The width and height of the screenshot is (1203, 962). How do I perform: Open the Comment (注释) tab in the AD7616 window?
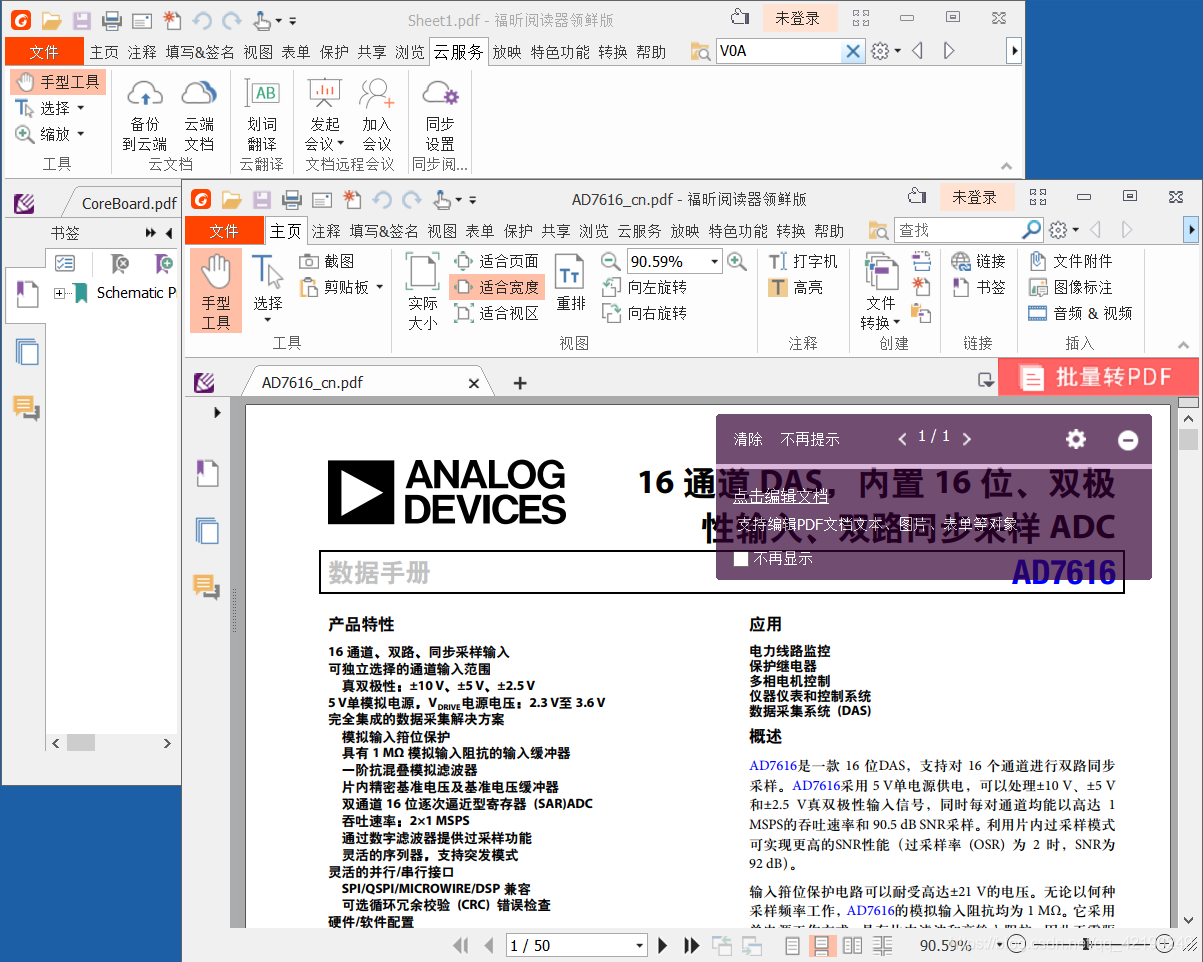point(326,231)
